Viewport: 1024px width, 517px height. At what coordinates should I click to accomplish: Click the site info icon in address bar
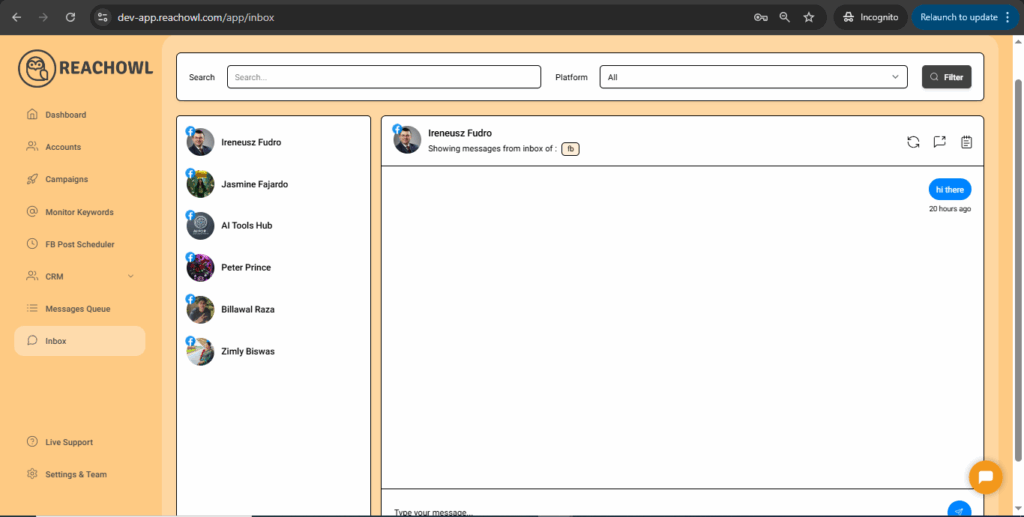click(103, 18)
